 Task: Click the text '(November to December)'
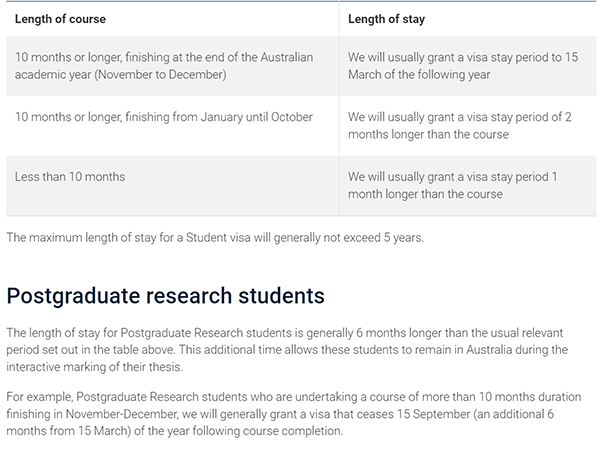[x=160, y=75]
